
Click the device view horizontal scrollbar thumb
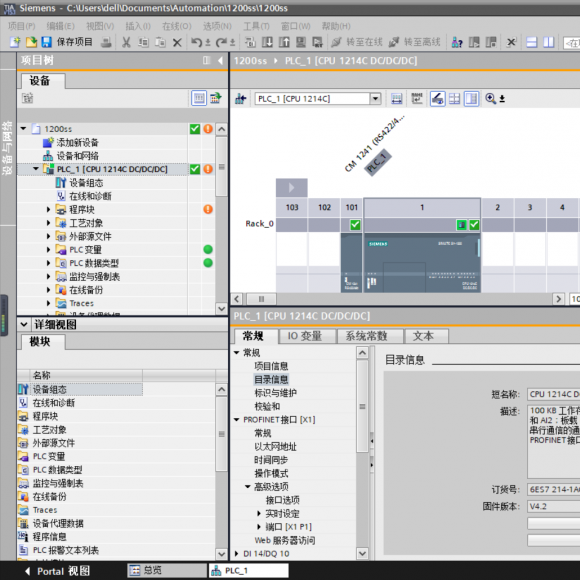point(262,299)
